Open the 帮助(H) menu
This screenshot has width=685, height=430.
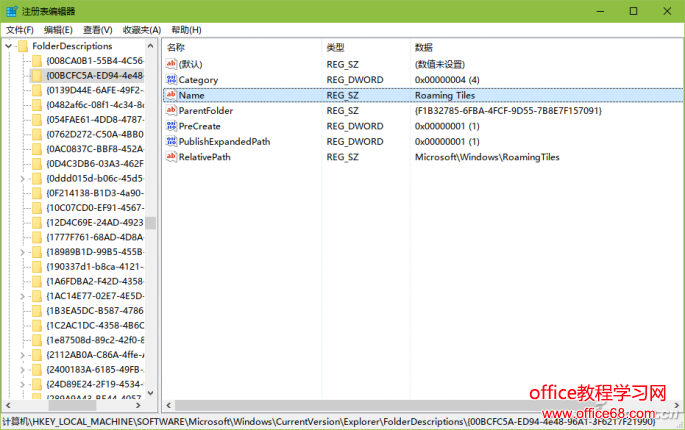pyautogui.click(x=186, y=30)
